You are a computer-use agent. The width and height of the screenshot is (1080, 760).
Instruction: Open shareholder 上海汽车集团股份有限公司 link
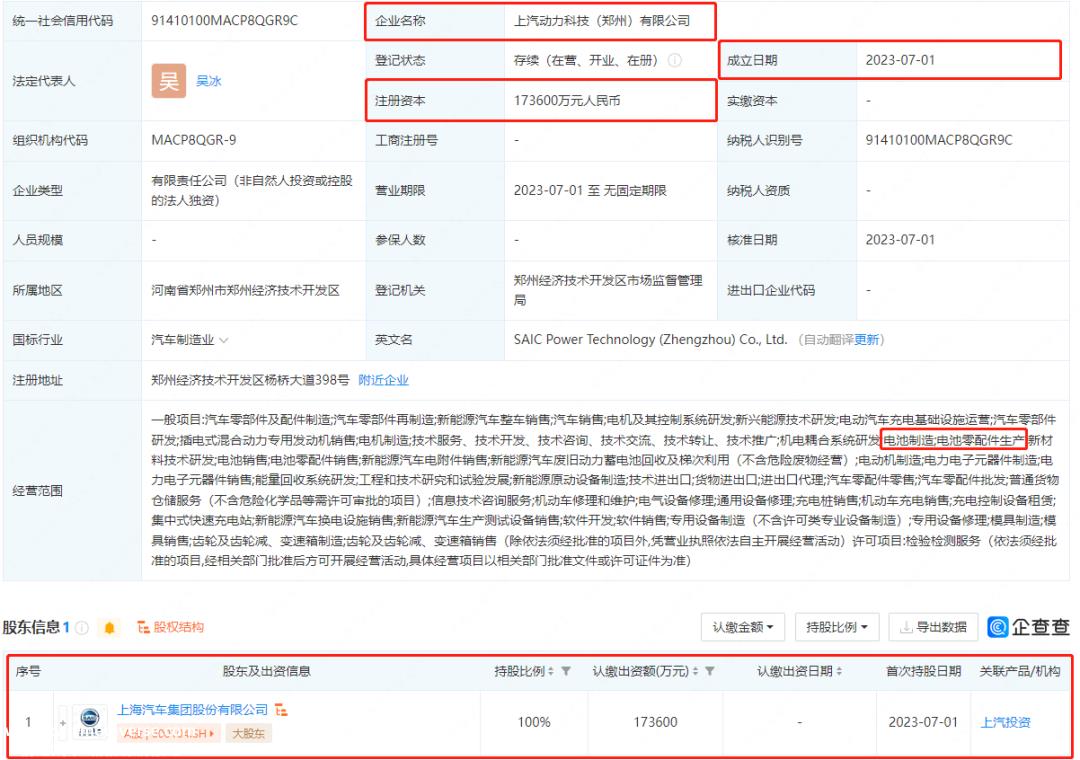point(192,709)
